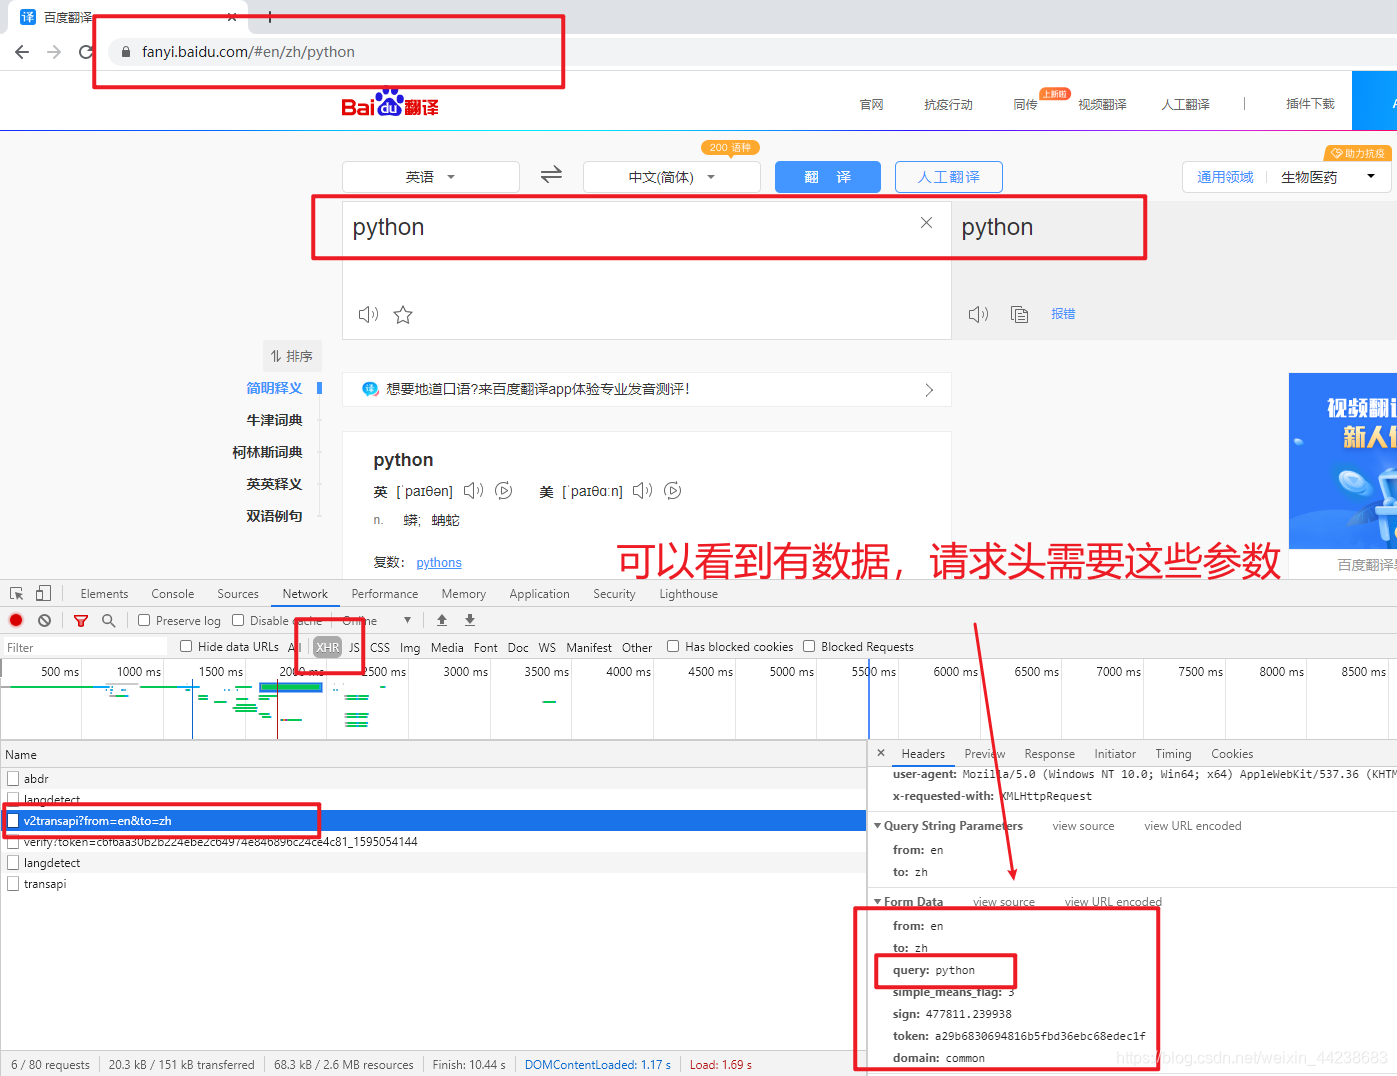Image resolution: width=1397 pixels, height=1076 pixels.
Task: Import HAR file upload arrow icon
Action: pos(442,620)
